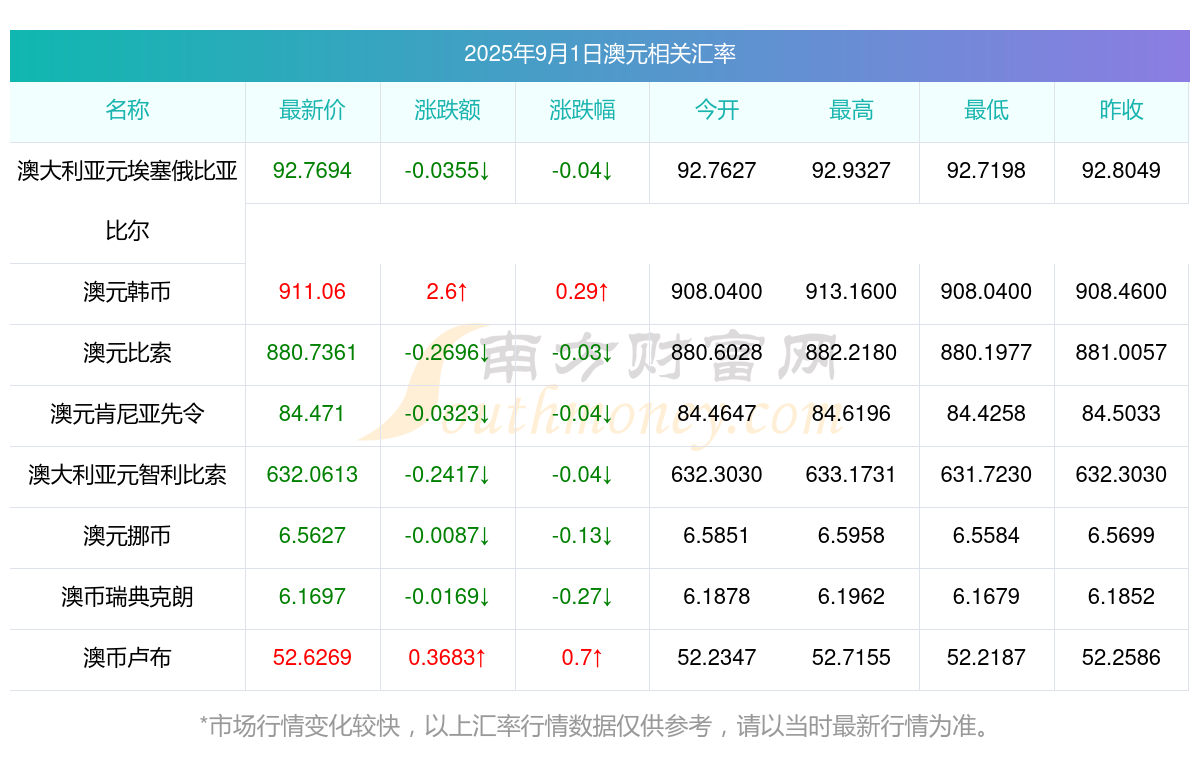Image resolution: width=1200 pixels, height=757 pixels.
Task: Click previous close 908.4600
Action: pos(1121,292)
